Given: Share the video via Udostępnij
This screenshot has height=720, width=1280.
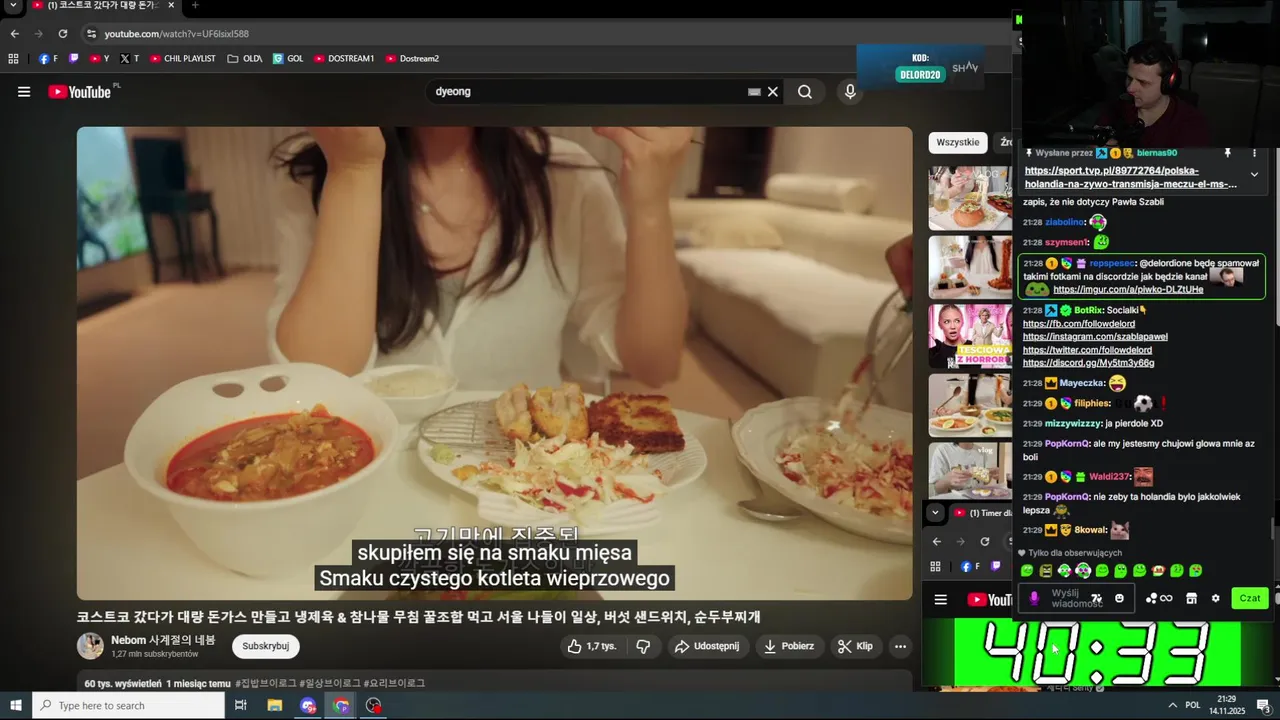Looking at the screenshot, I should point(707,646).
